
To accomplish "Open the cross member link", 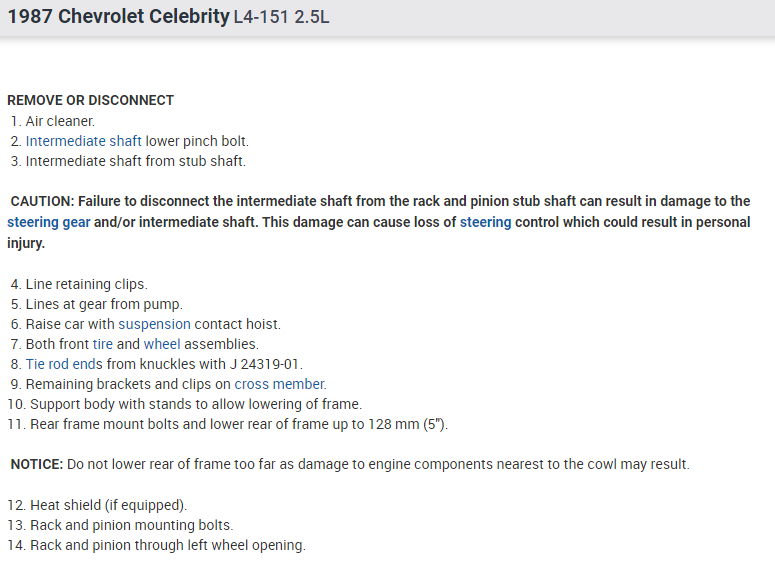I will pyautogui.click(x=279, y=384).
